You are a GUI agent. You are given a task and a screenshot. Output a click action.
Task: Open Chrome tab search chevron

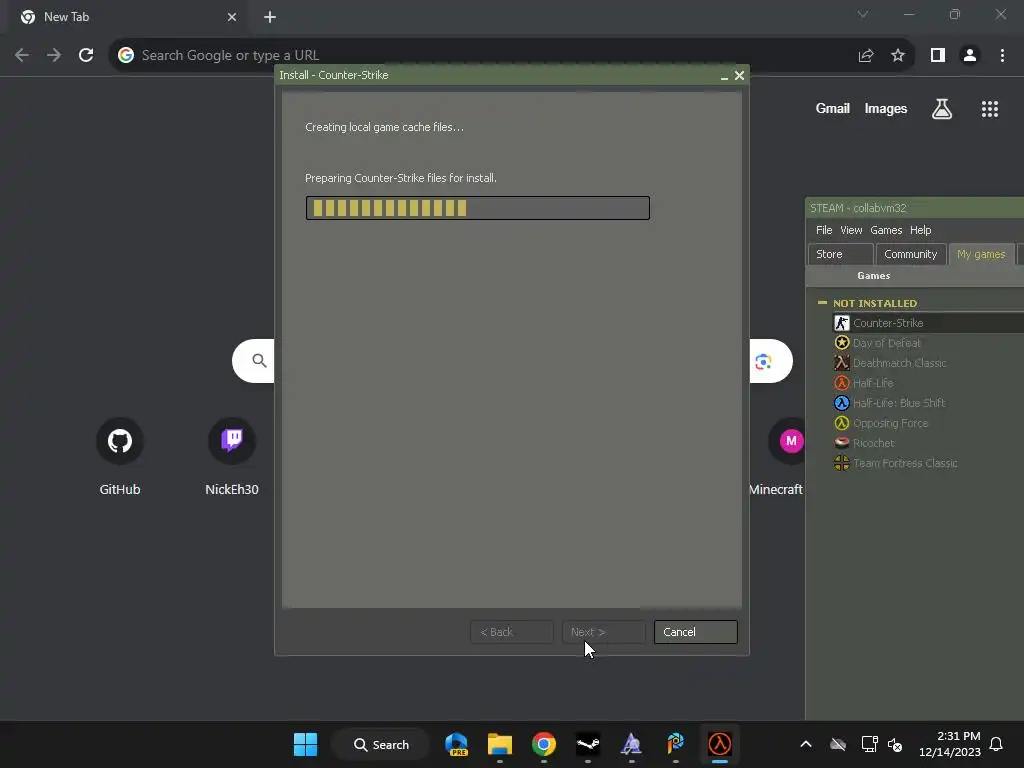pyautogui.click(x=863, y=14)
